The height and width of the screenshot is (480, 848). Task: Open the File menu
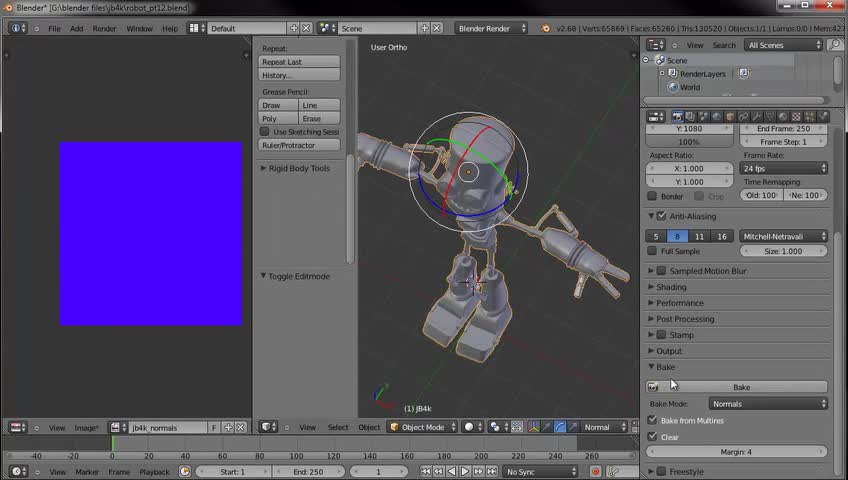(x=54, y=29)
